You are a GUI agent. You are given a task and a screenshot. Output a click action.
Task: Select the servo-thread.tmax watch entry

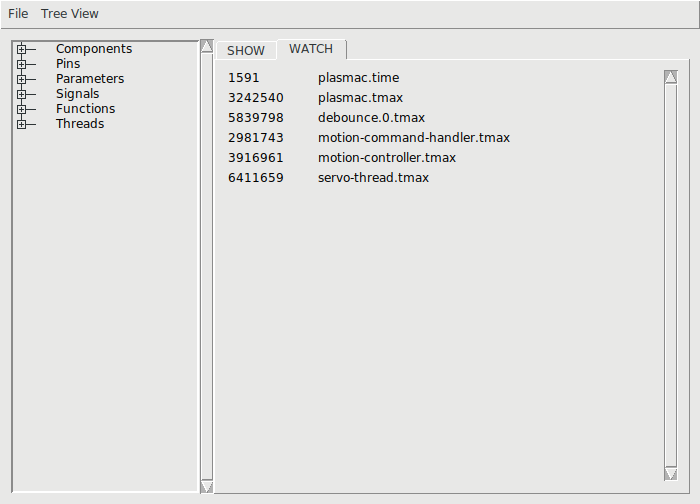coord(373,178)
